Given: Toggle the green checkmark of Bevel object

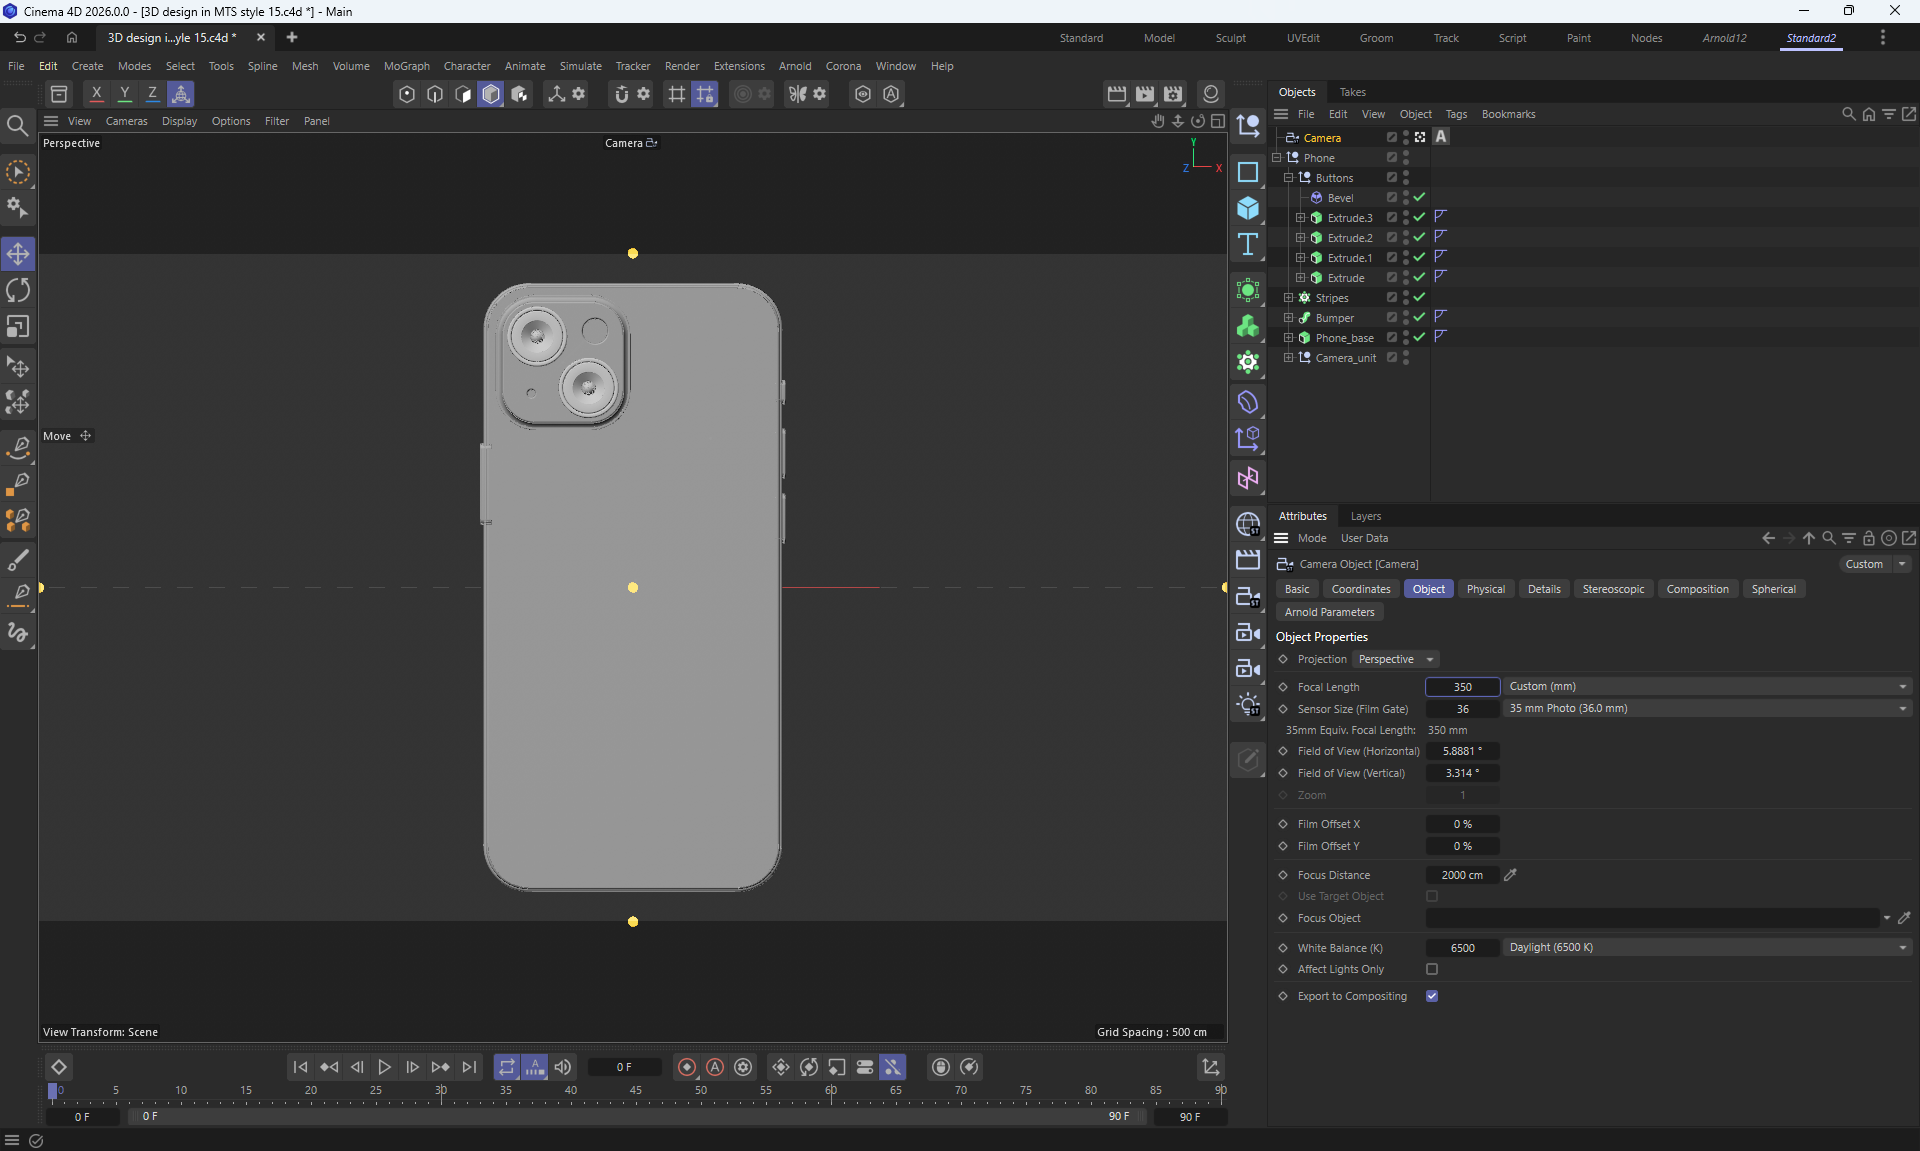Looking at the screenshot, I should [x=1419, y=197].
